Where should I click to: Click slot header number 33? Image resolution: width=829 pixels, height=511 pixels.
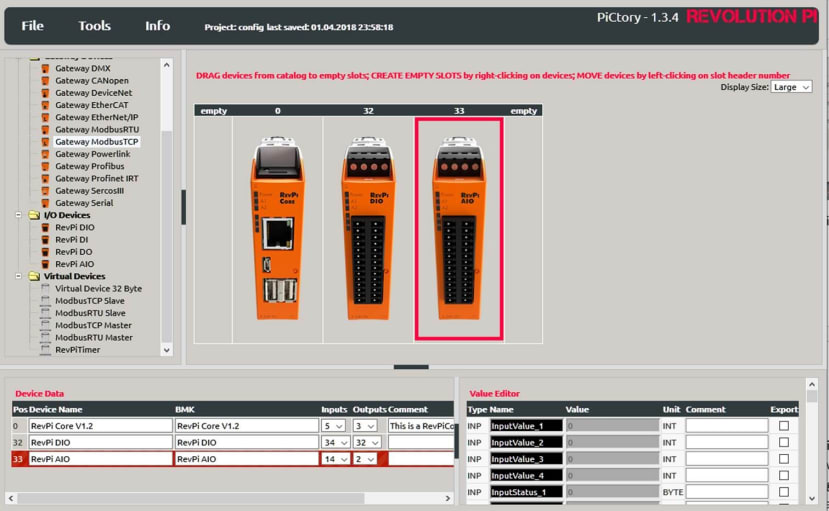point(459,111)
